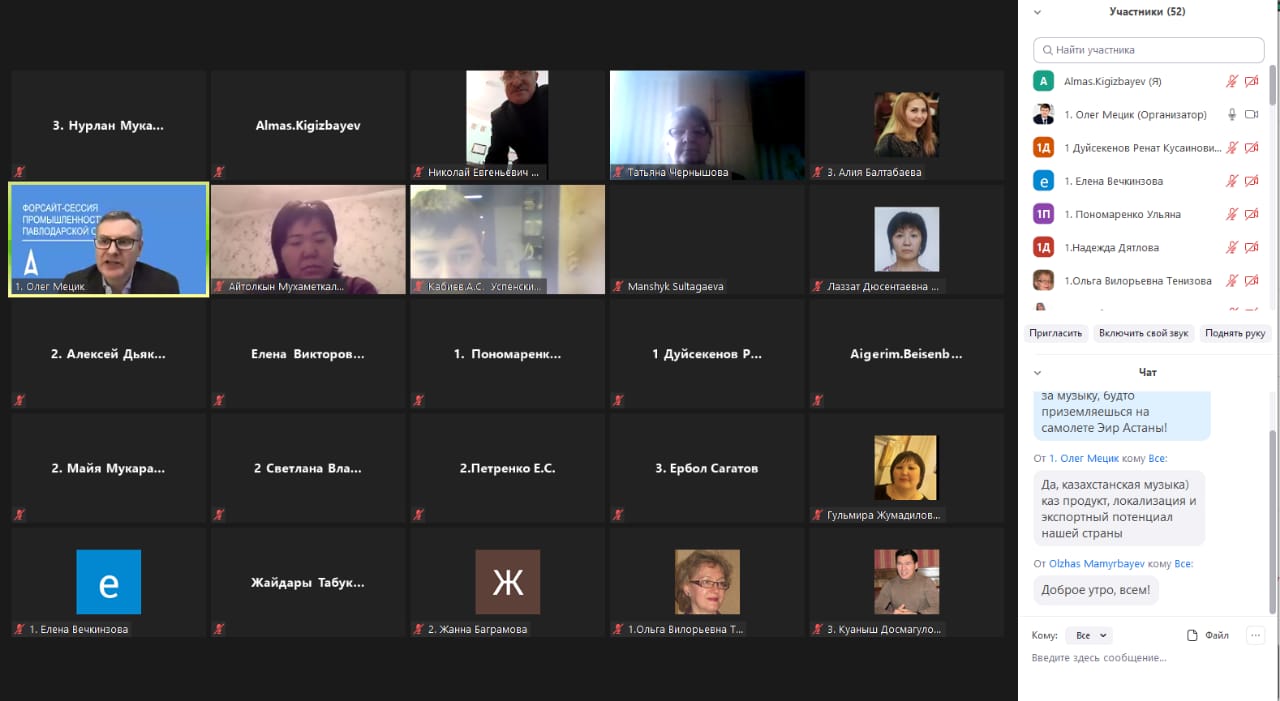Click the search magnifier icon in participant search

(x=1047, y=50)
